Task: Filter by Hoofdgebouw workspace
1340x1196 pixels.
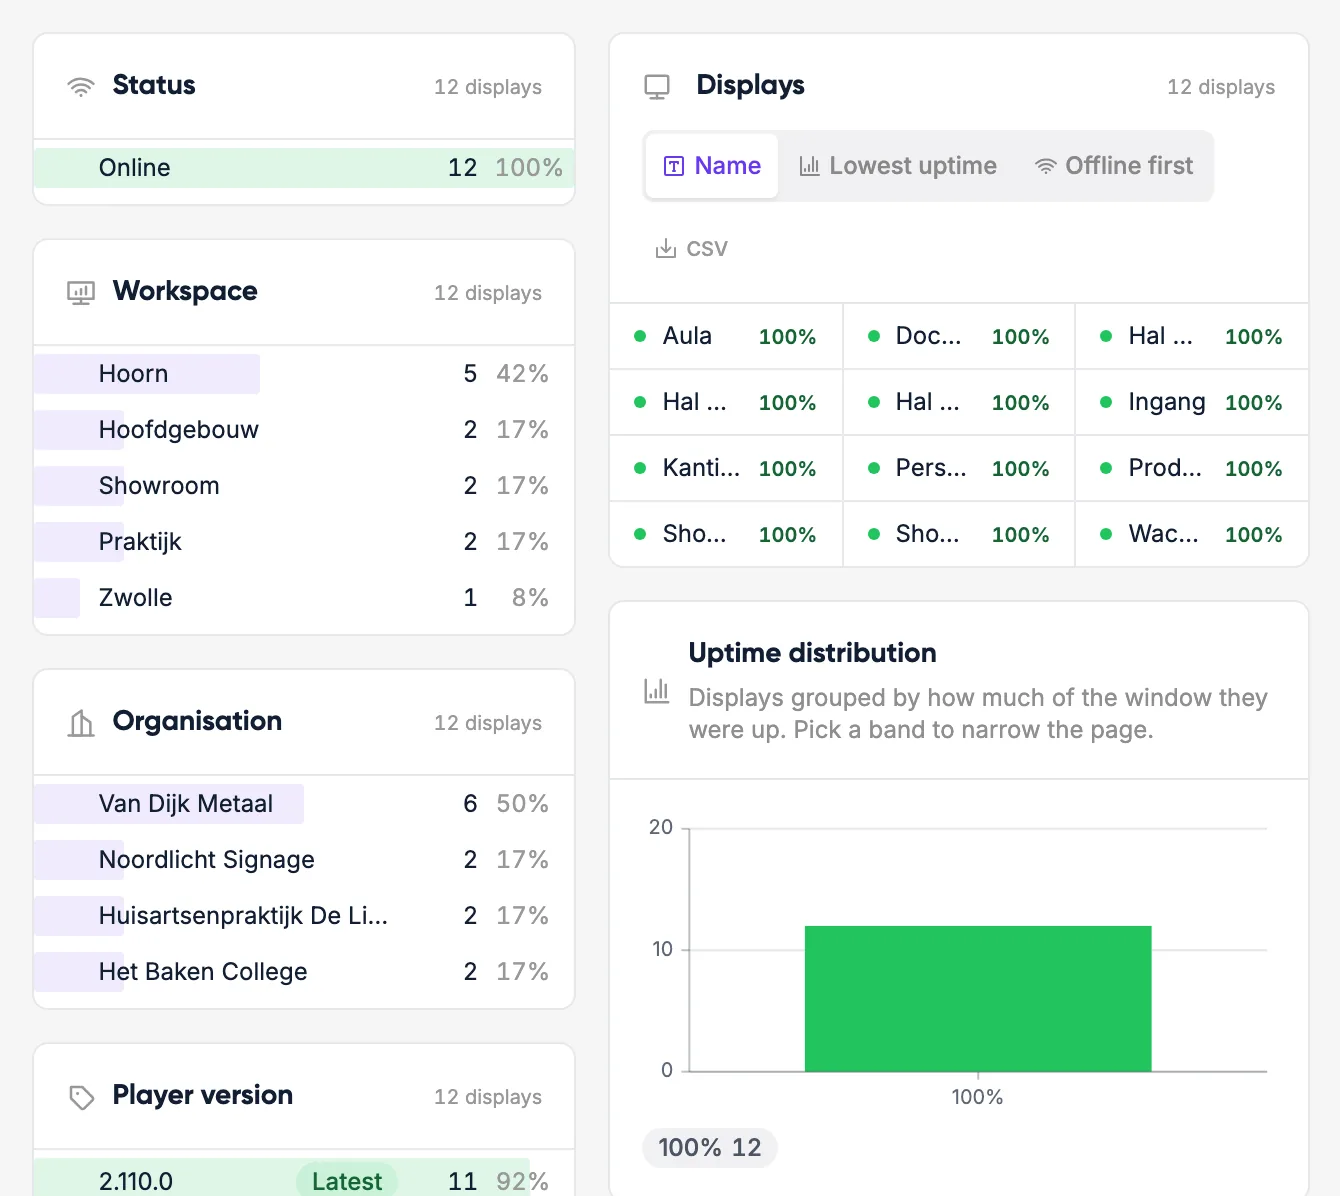Action: [x=304, y=430]
